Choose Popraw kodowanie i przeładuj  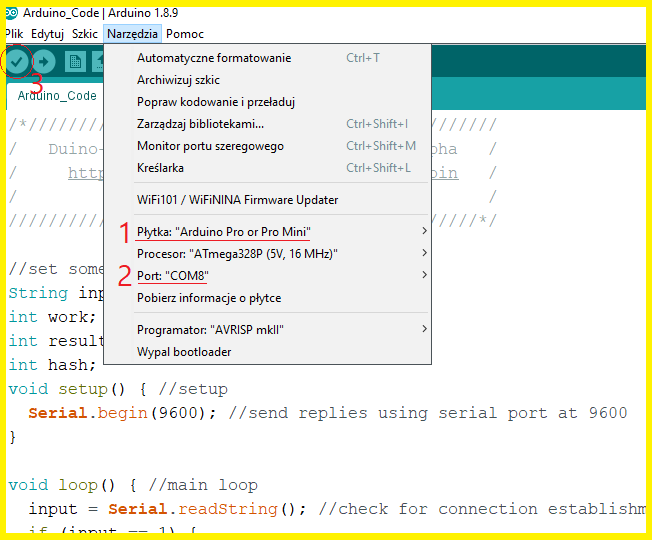point(267,102)
